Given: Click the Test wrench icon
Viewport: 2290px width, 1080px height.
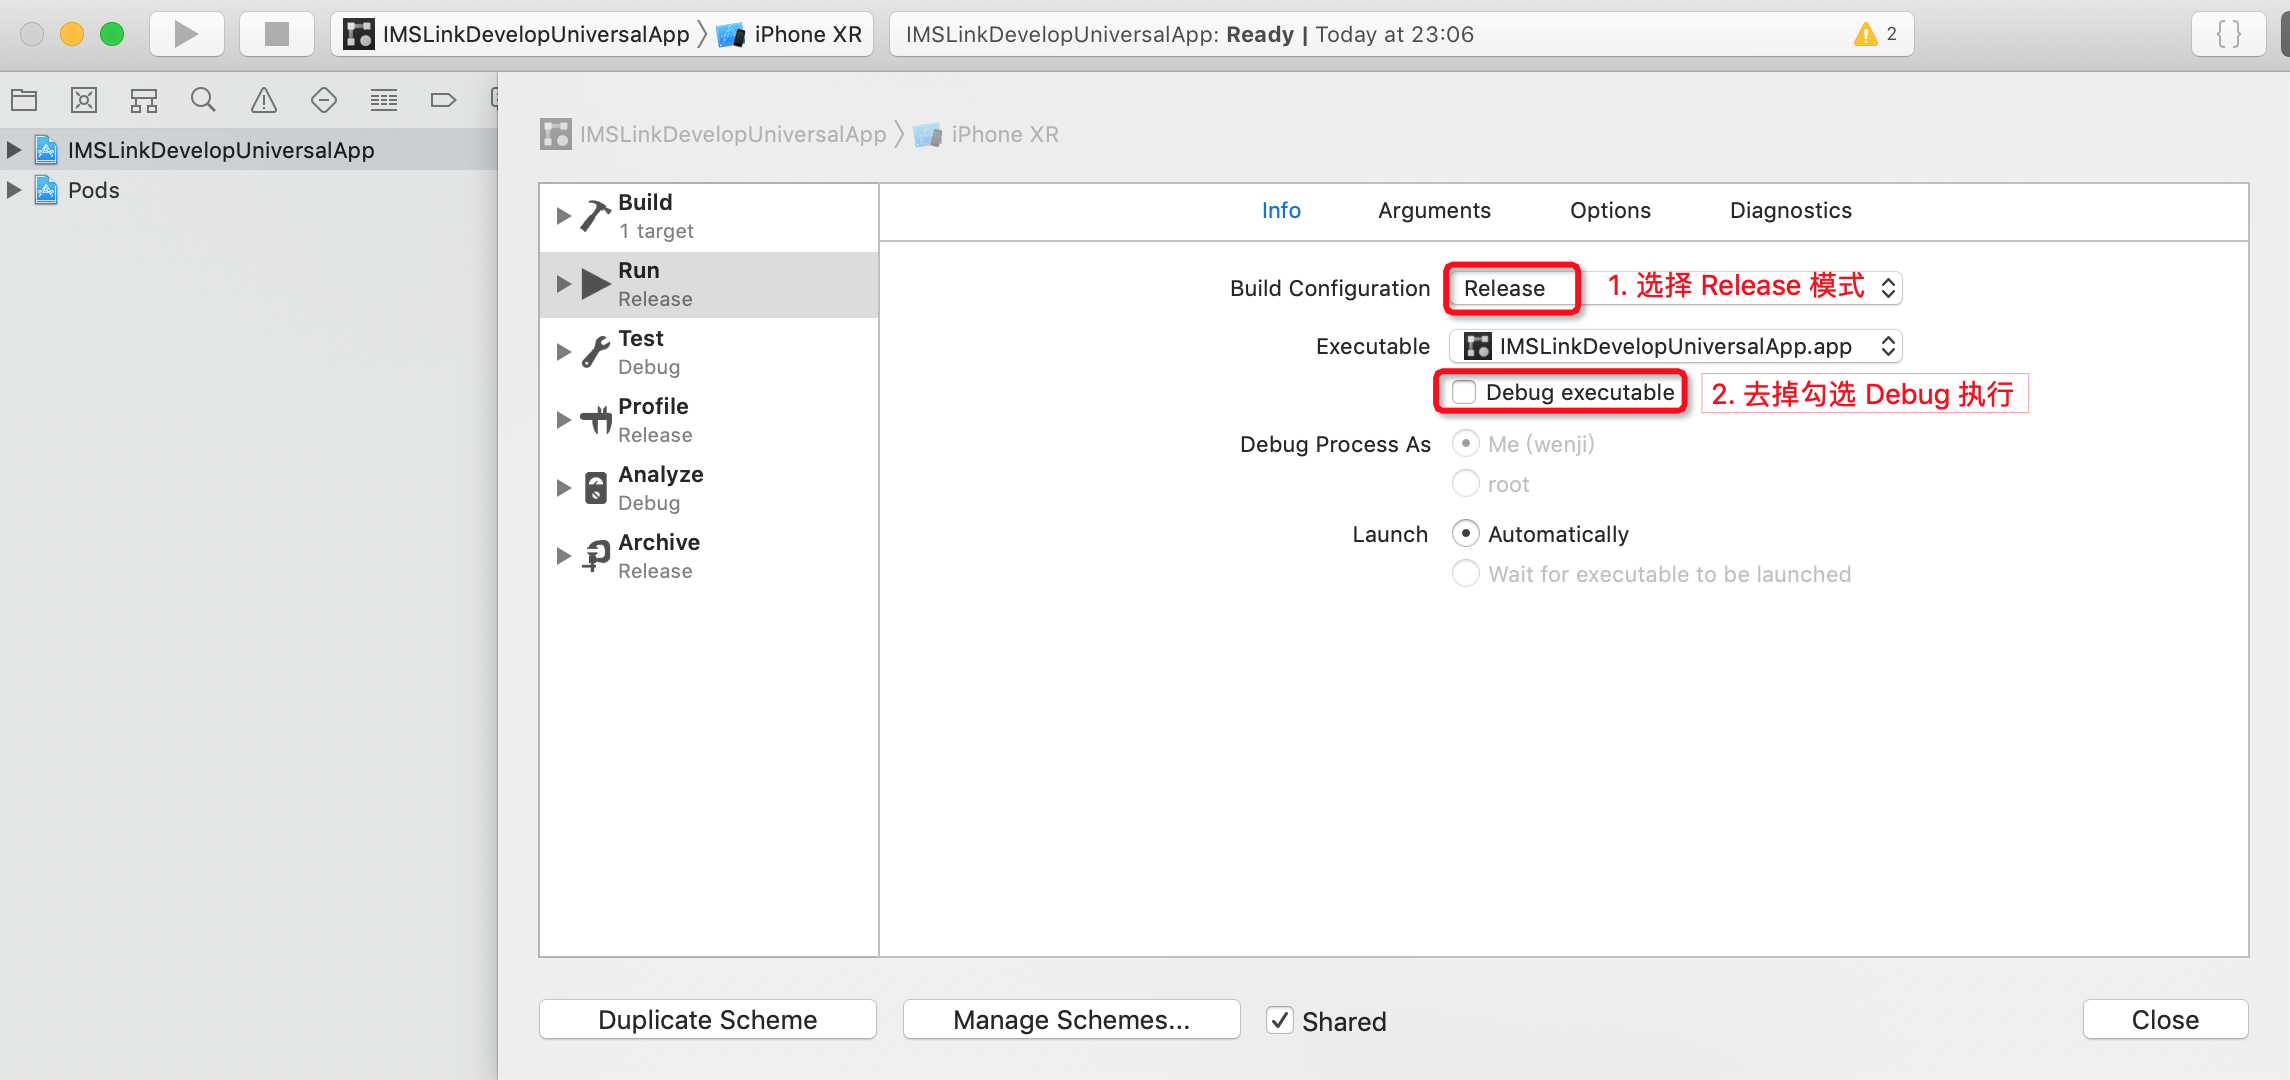Looking at the screenshot, I should click(596, 352).
